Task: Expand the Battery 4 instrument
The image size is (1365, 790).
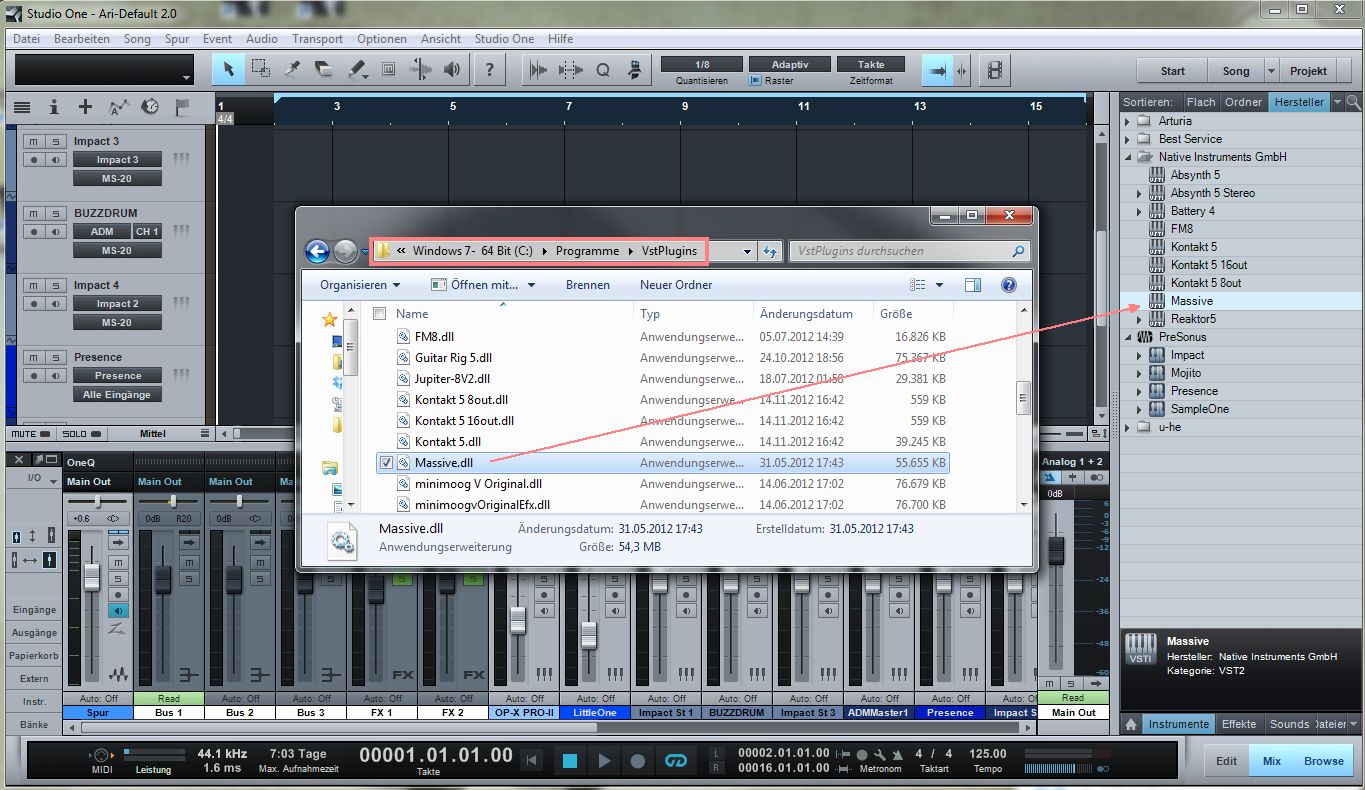Action: [x=1139, y=211]
